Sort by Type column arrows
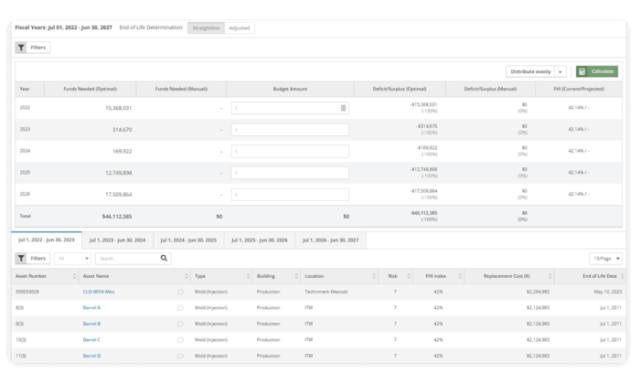The height and width of the screenshot is (384, 640). (x=248, y=276)
